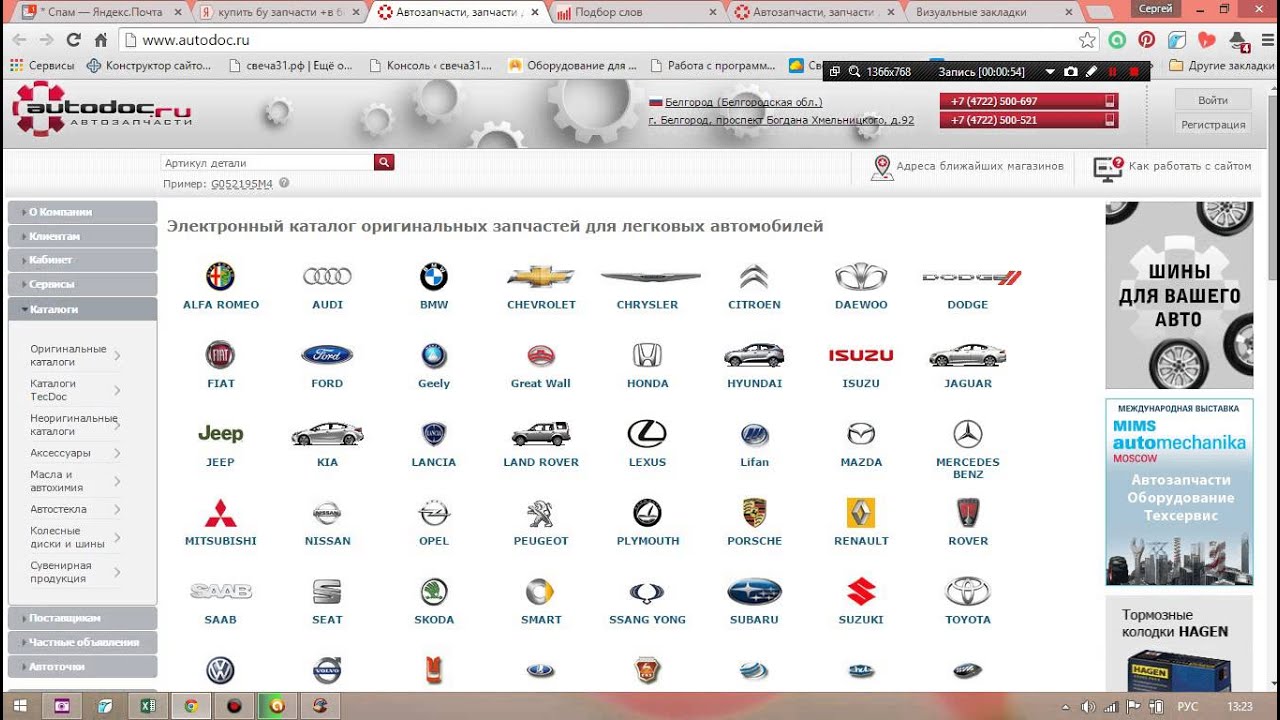Expand the Масла и автохимия submenu
This screenshot has height=720, width=1280.
pos(117,481)
